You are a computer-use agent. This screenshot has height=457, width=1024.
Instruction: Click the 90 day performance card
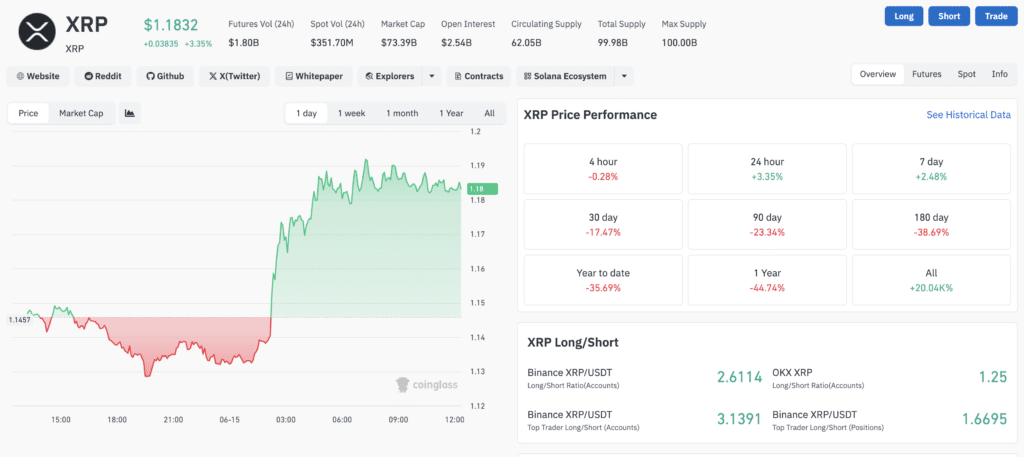767,224
